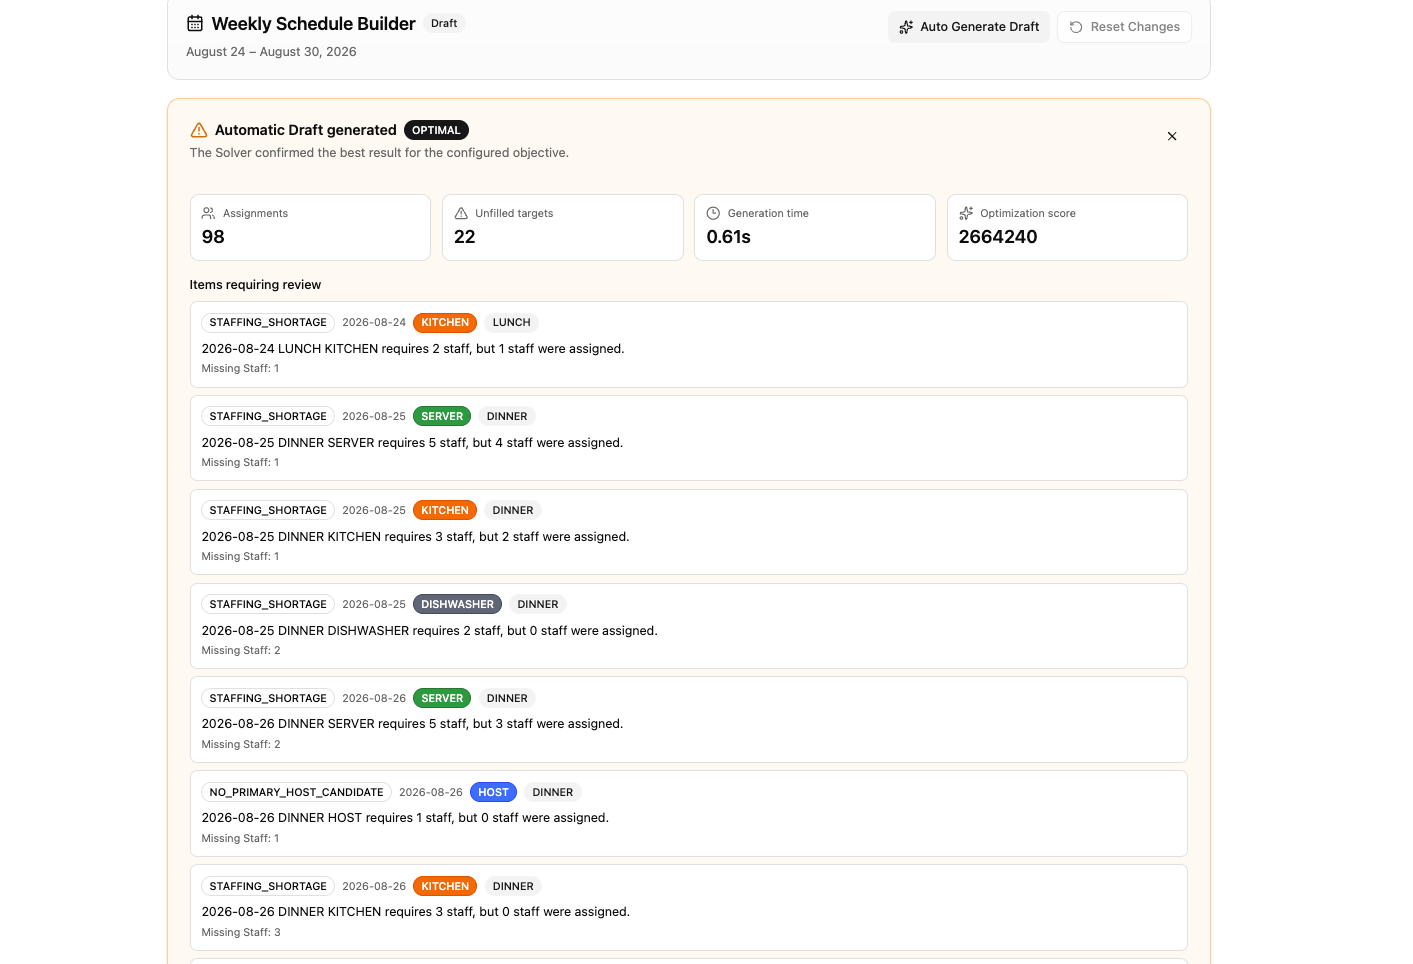Viewport: 1413px width, 964px height.
Task: Click the warning icon in Unfilled targets card
Action: coord(461,213)
